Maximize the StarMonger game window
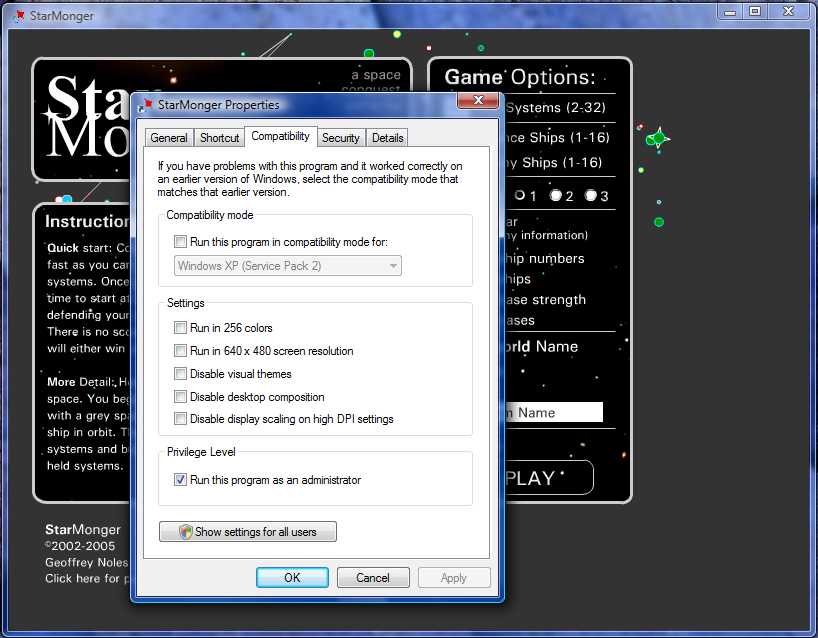Screen dimensions: 818x638 (x=755, y=11)
